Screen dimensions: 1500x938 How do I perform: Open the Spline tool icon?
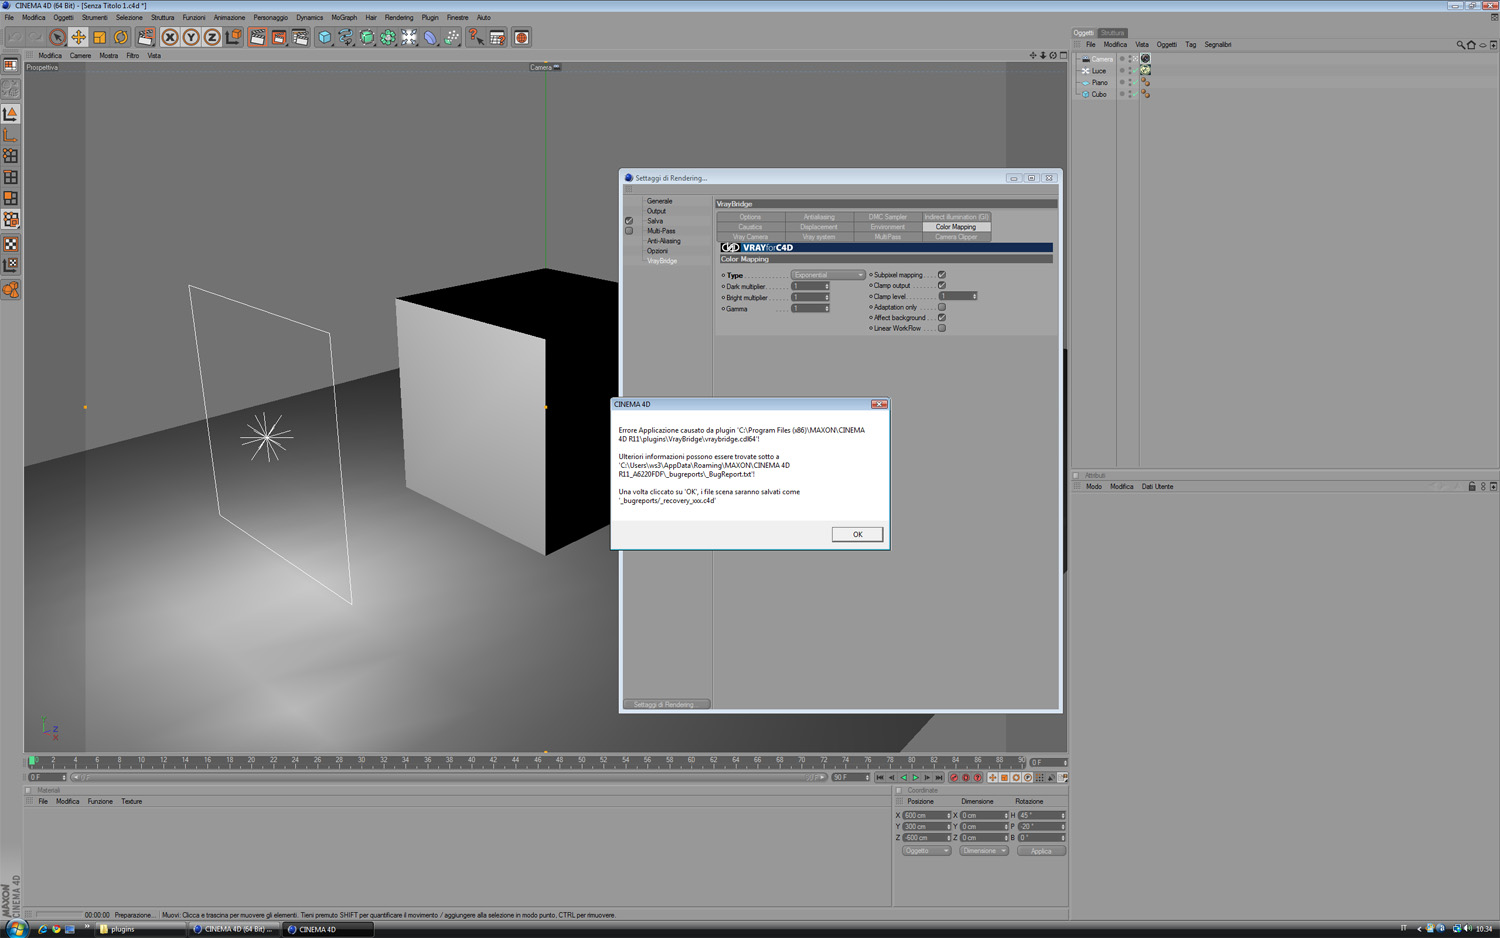coord(346,37)
